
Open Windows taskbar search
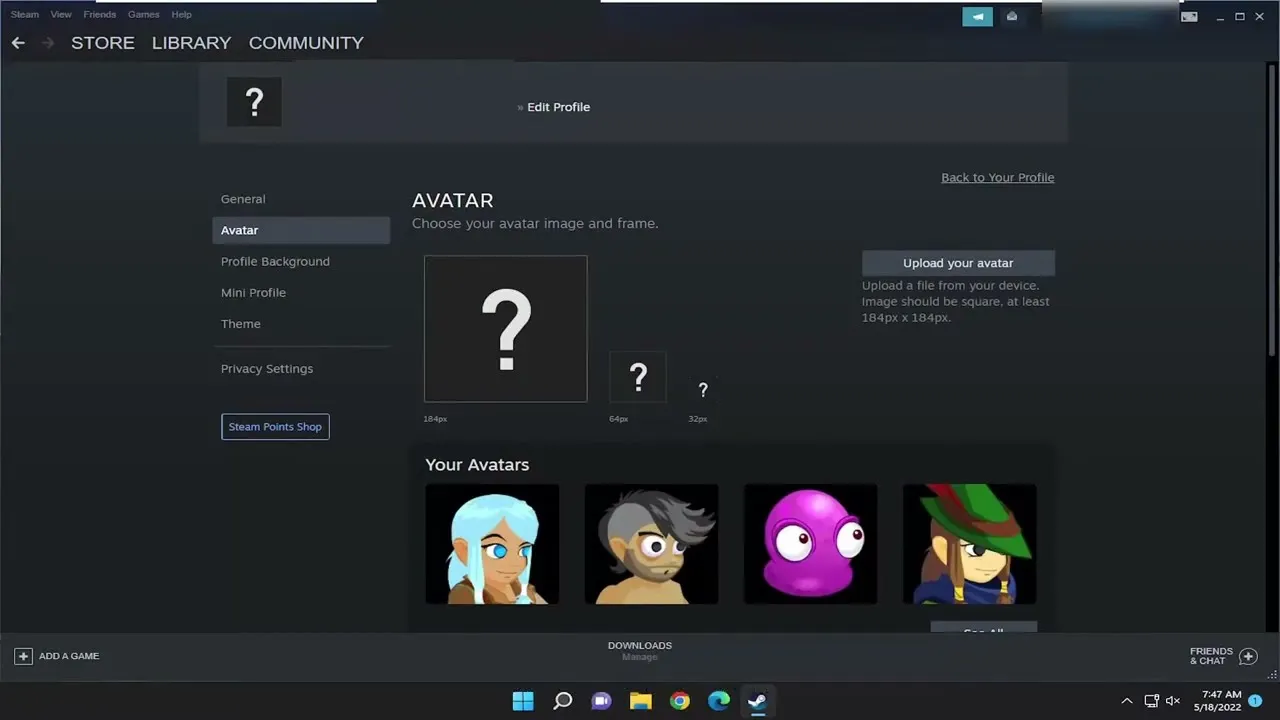point(563,701)
